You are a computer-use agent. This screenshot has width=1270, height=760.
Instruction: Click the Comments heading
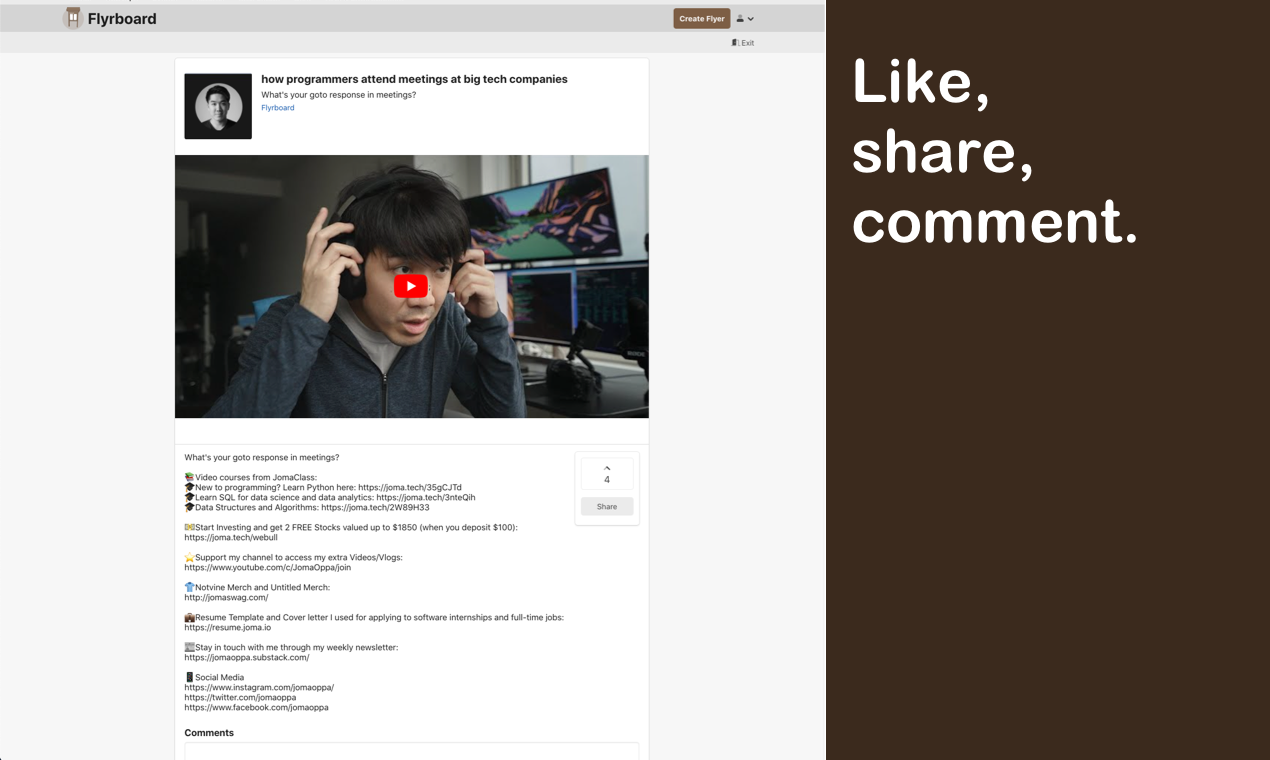[209, 733]
